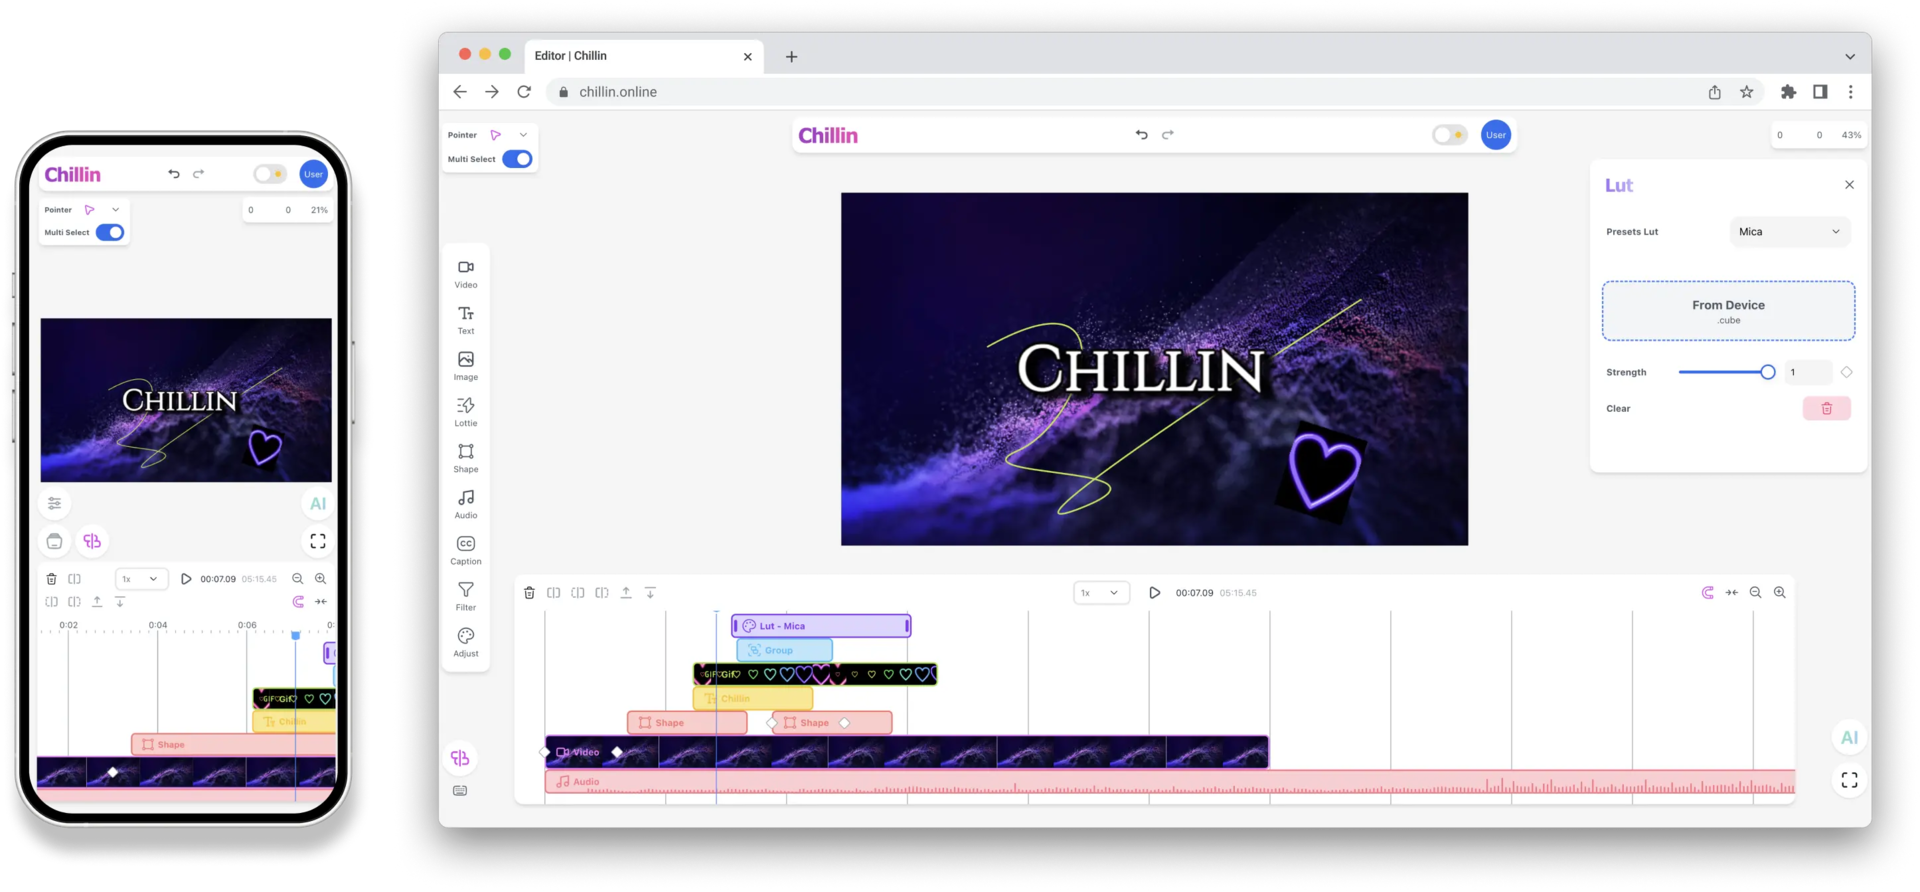This screenshot has width=1920, height=892.
Task: Open the Lottie tool in sidebar
Action: (x=466, y=410)
